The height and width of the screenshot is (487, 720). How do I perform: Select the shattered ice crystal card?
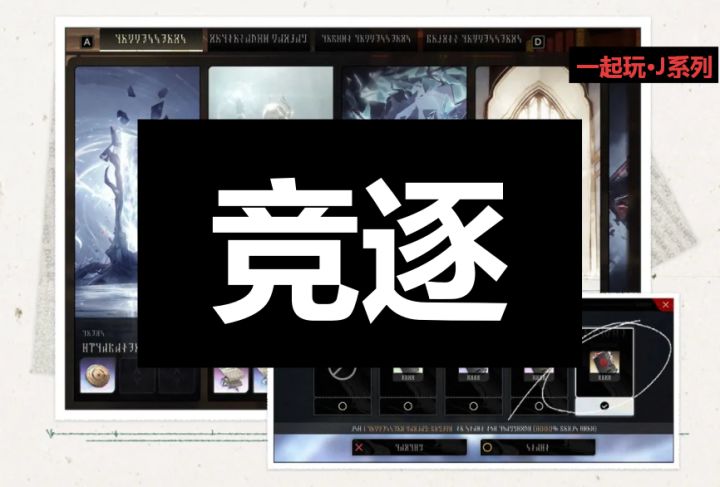[405, 93]
